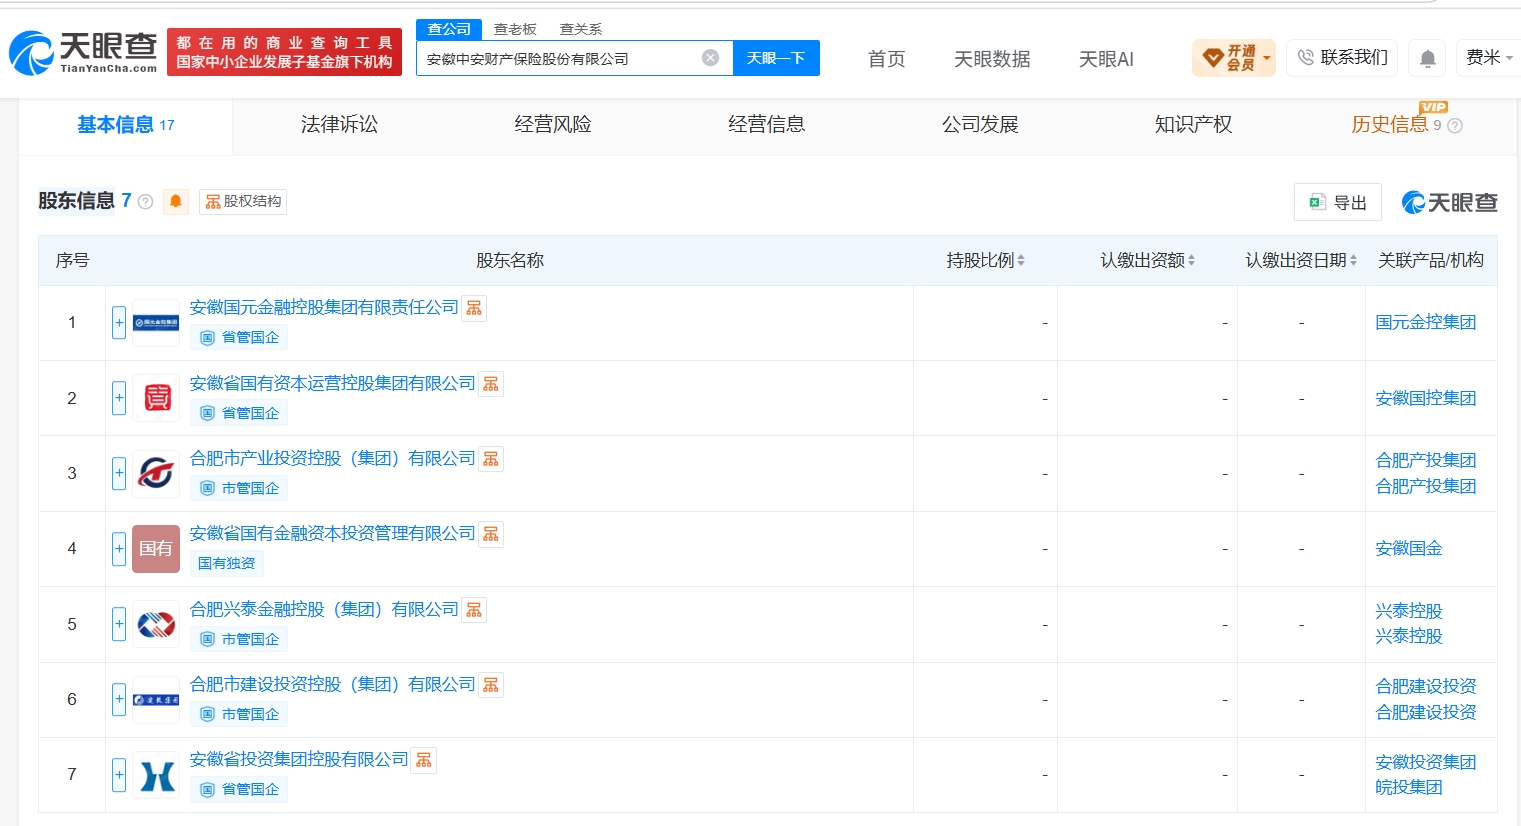The width and height of the screenshot is (1521, 826).
Task: Sort by 认缴出资日期 column arrows
Action: coord(1353,261)
